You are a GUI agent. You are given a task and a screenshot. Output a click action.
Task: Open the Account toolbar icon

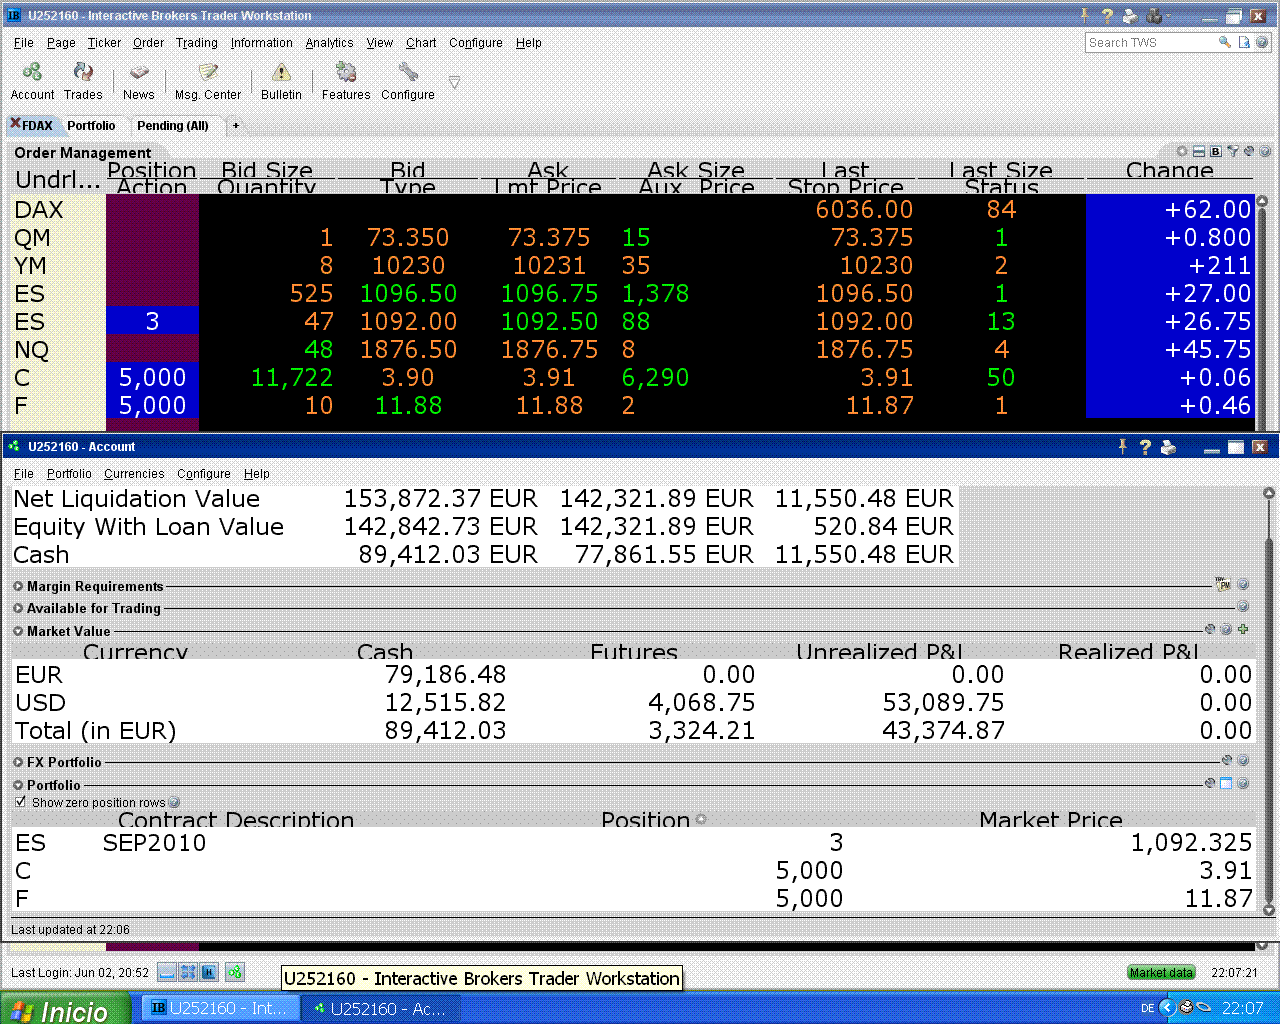(x=32, y=73)
